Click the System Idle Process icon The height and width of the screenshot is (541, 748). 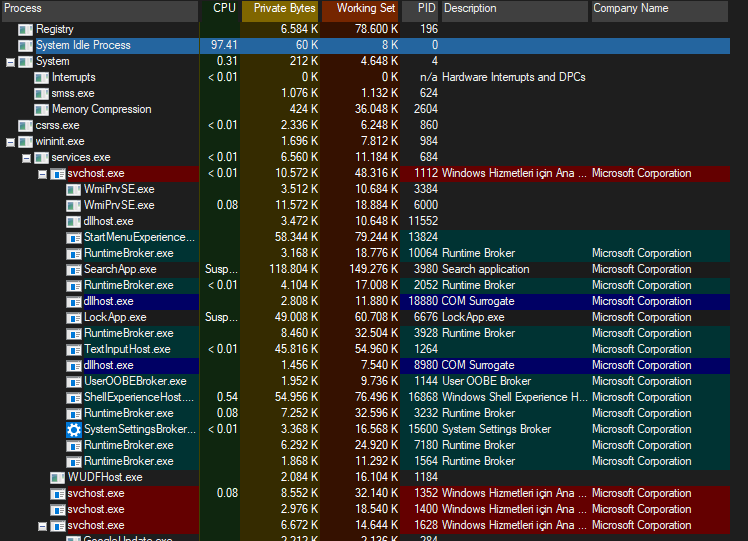coord(25,46)
